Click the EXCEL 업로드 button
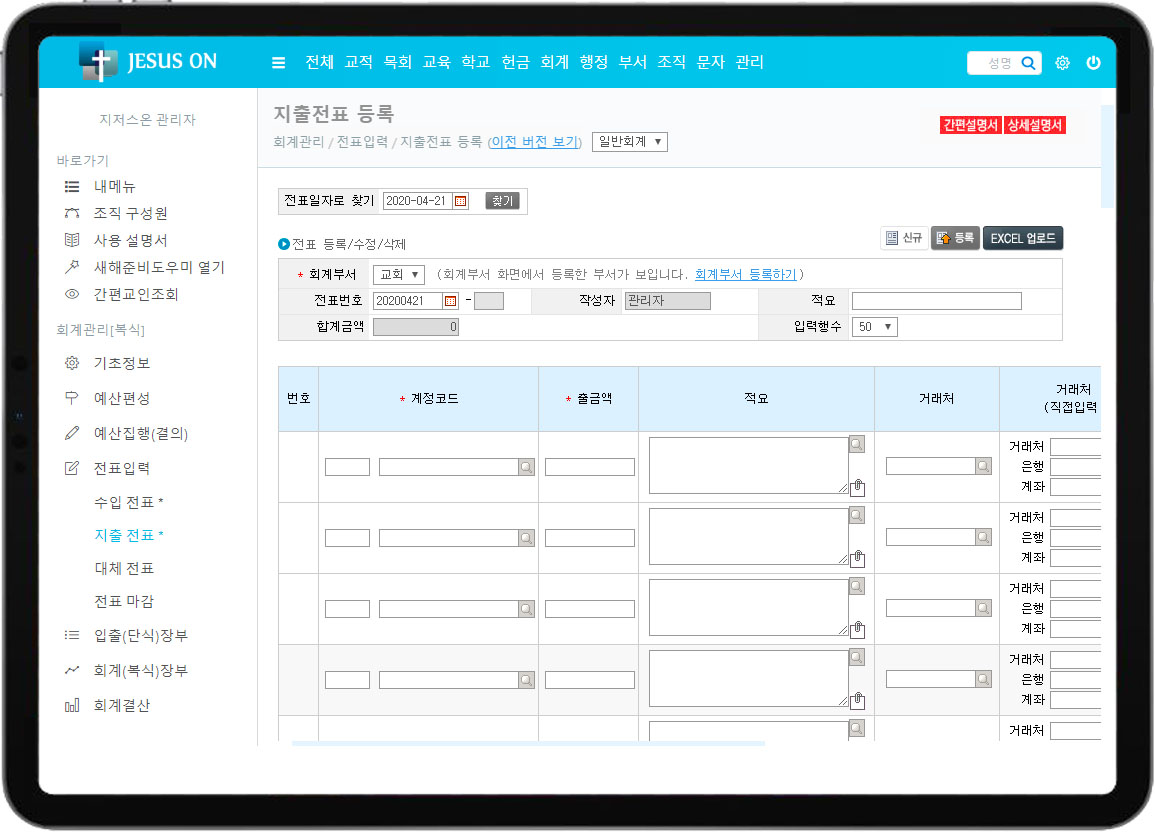Viewport: 1155px width, 832px height. tap(1022, 238)
